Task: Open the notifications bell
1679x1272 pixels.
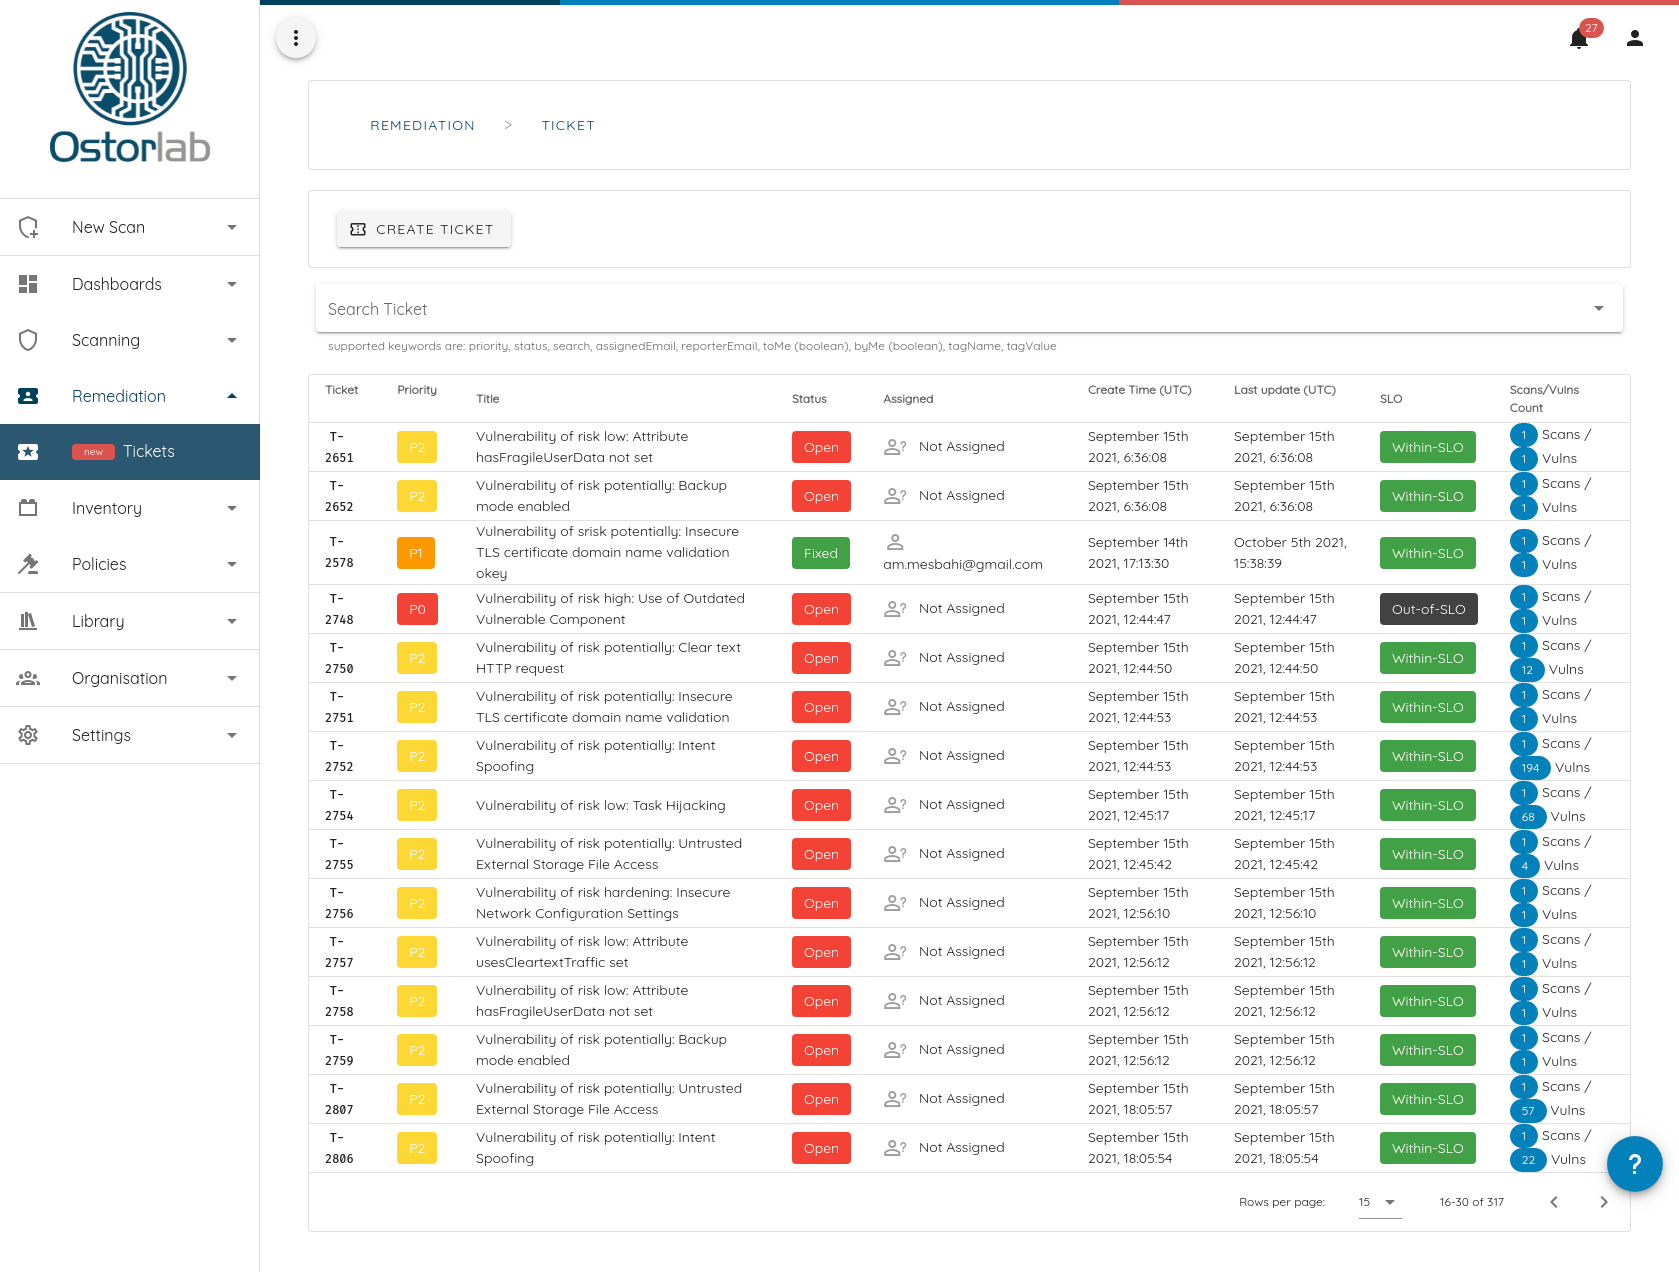Action: click(x=1579, y=39)
